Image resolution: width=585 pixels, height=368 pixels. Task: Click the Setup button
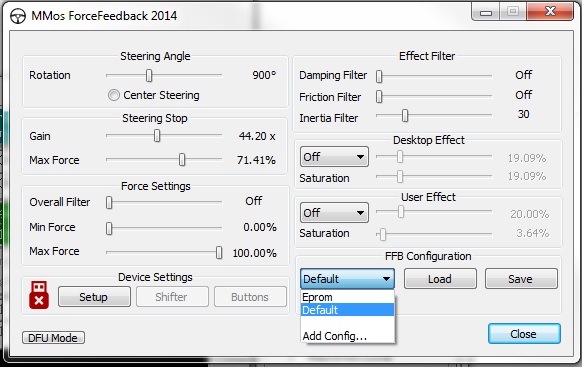94,297
